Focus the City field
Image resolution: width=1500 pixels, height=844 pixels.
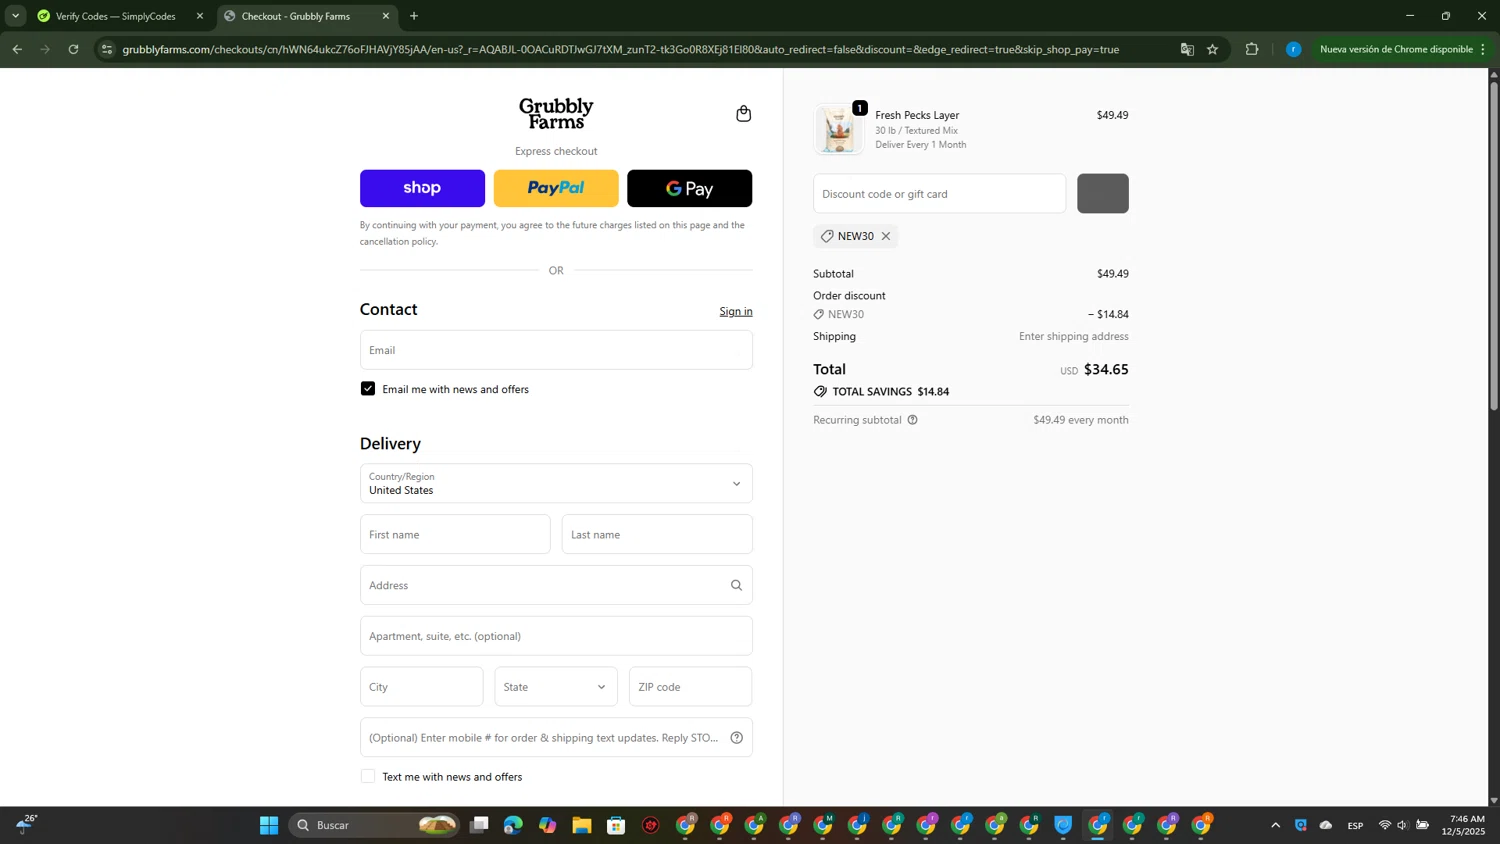click(x=421, y=687)
